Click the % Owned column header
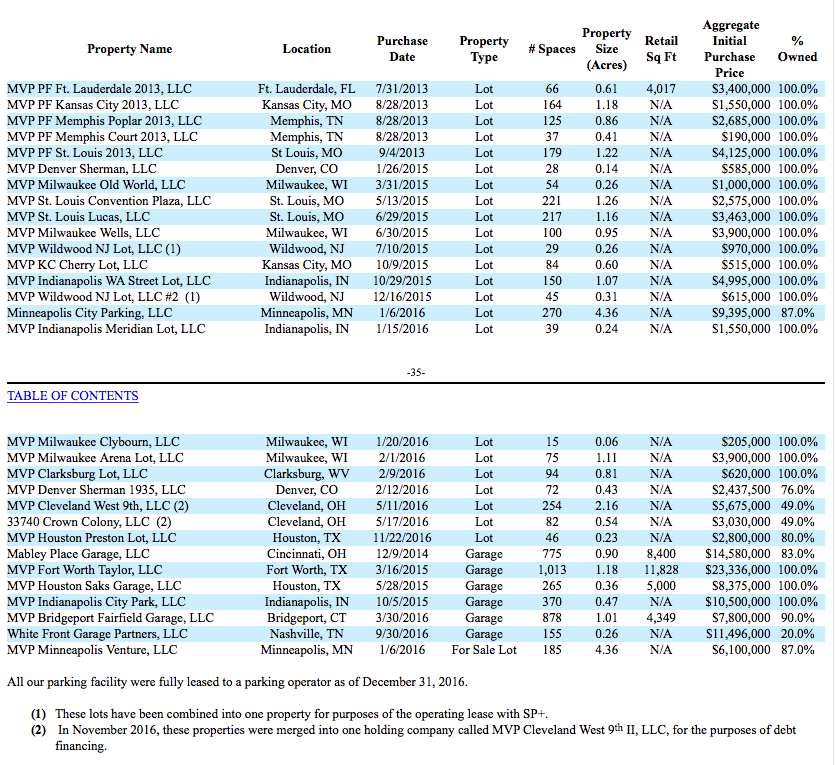 [x=797, y=49]
